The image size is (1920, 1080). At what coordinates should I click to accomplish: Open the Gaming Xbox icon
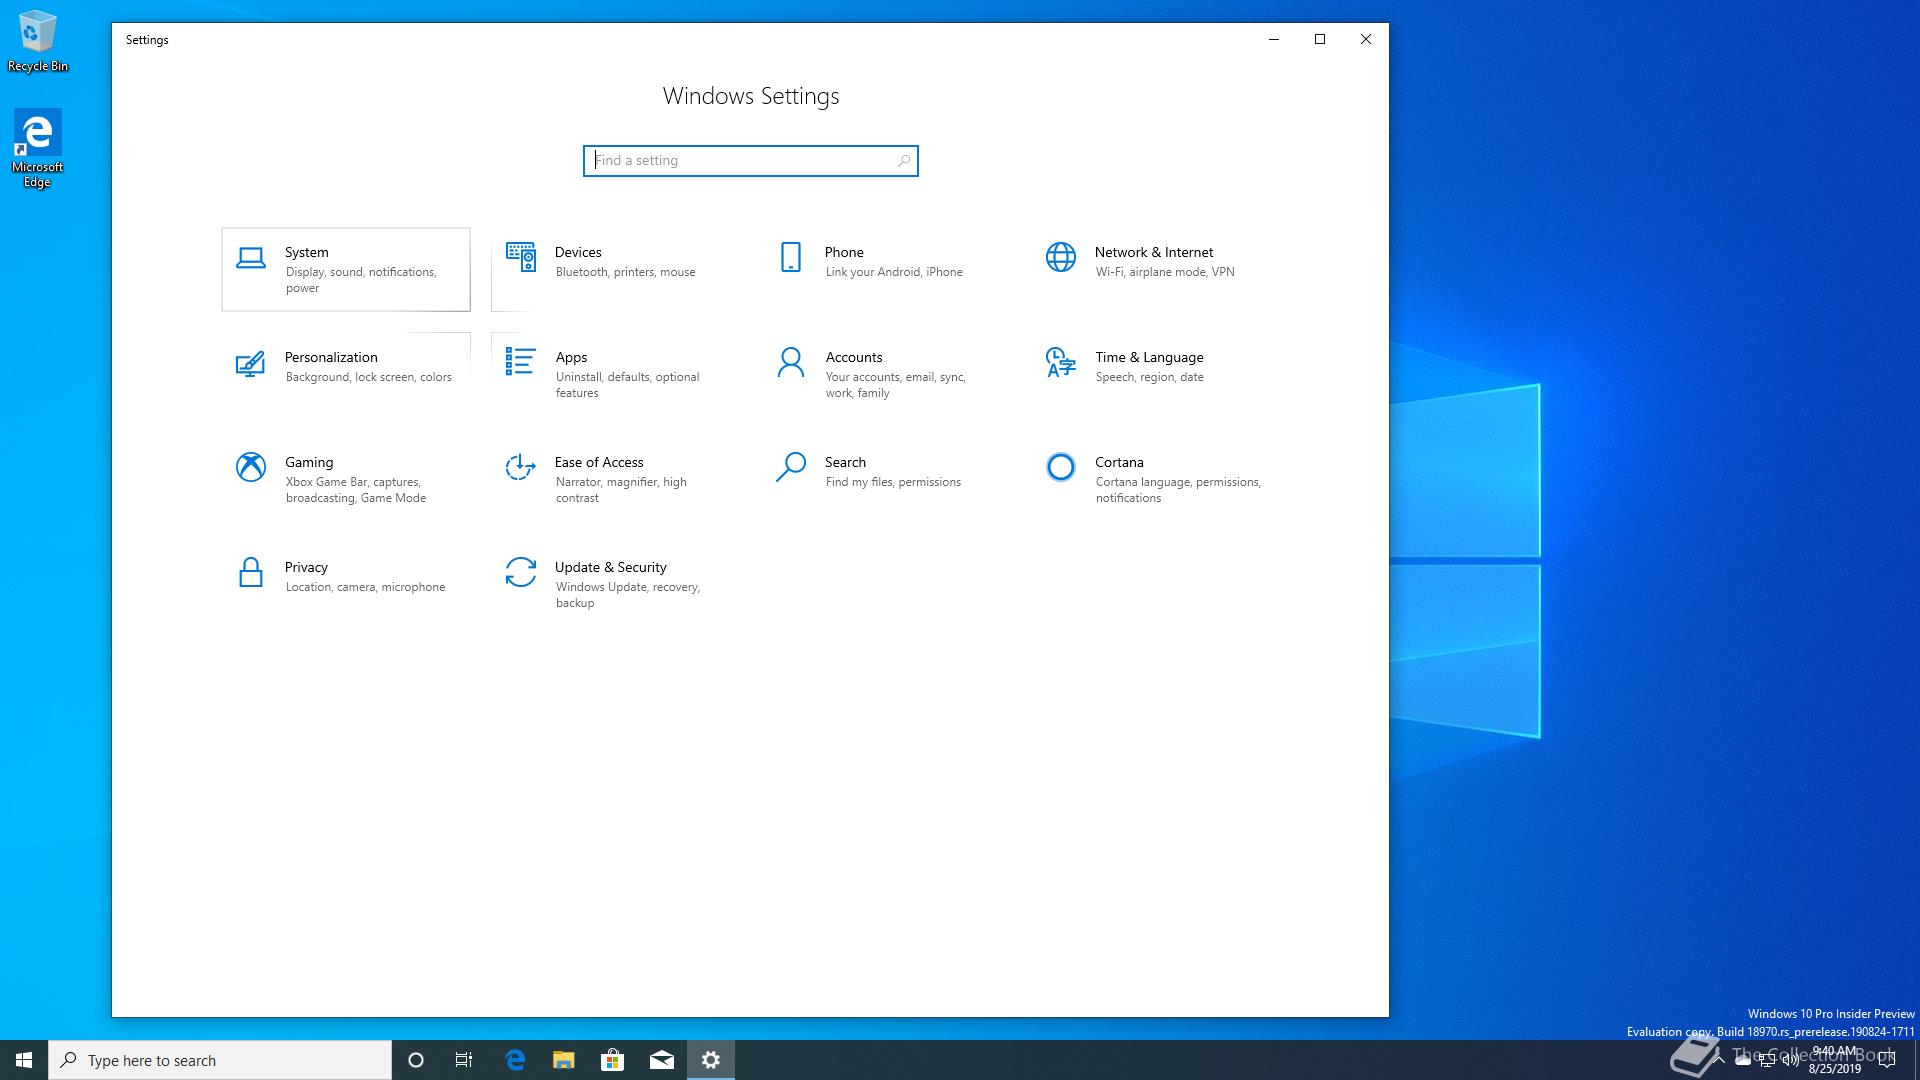tap(251, 467)
